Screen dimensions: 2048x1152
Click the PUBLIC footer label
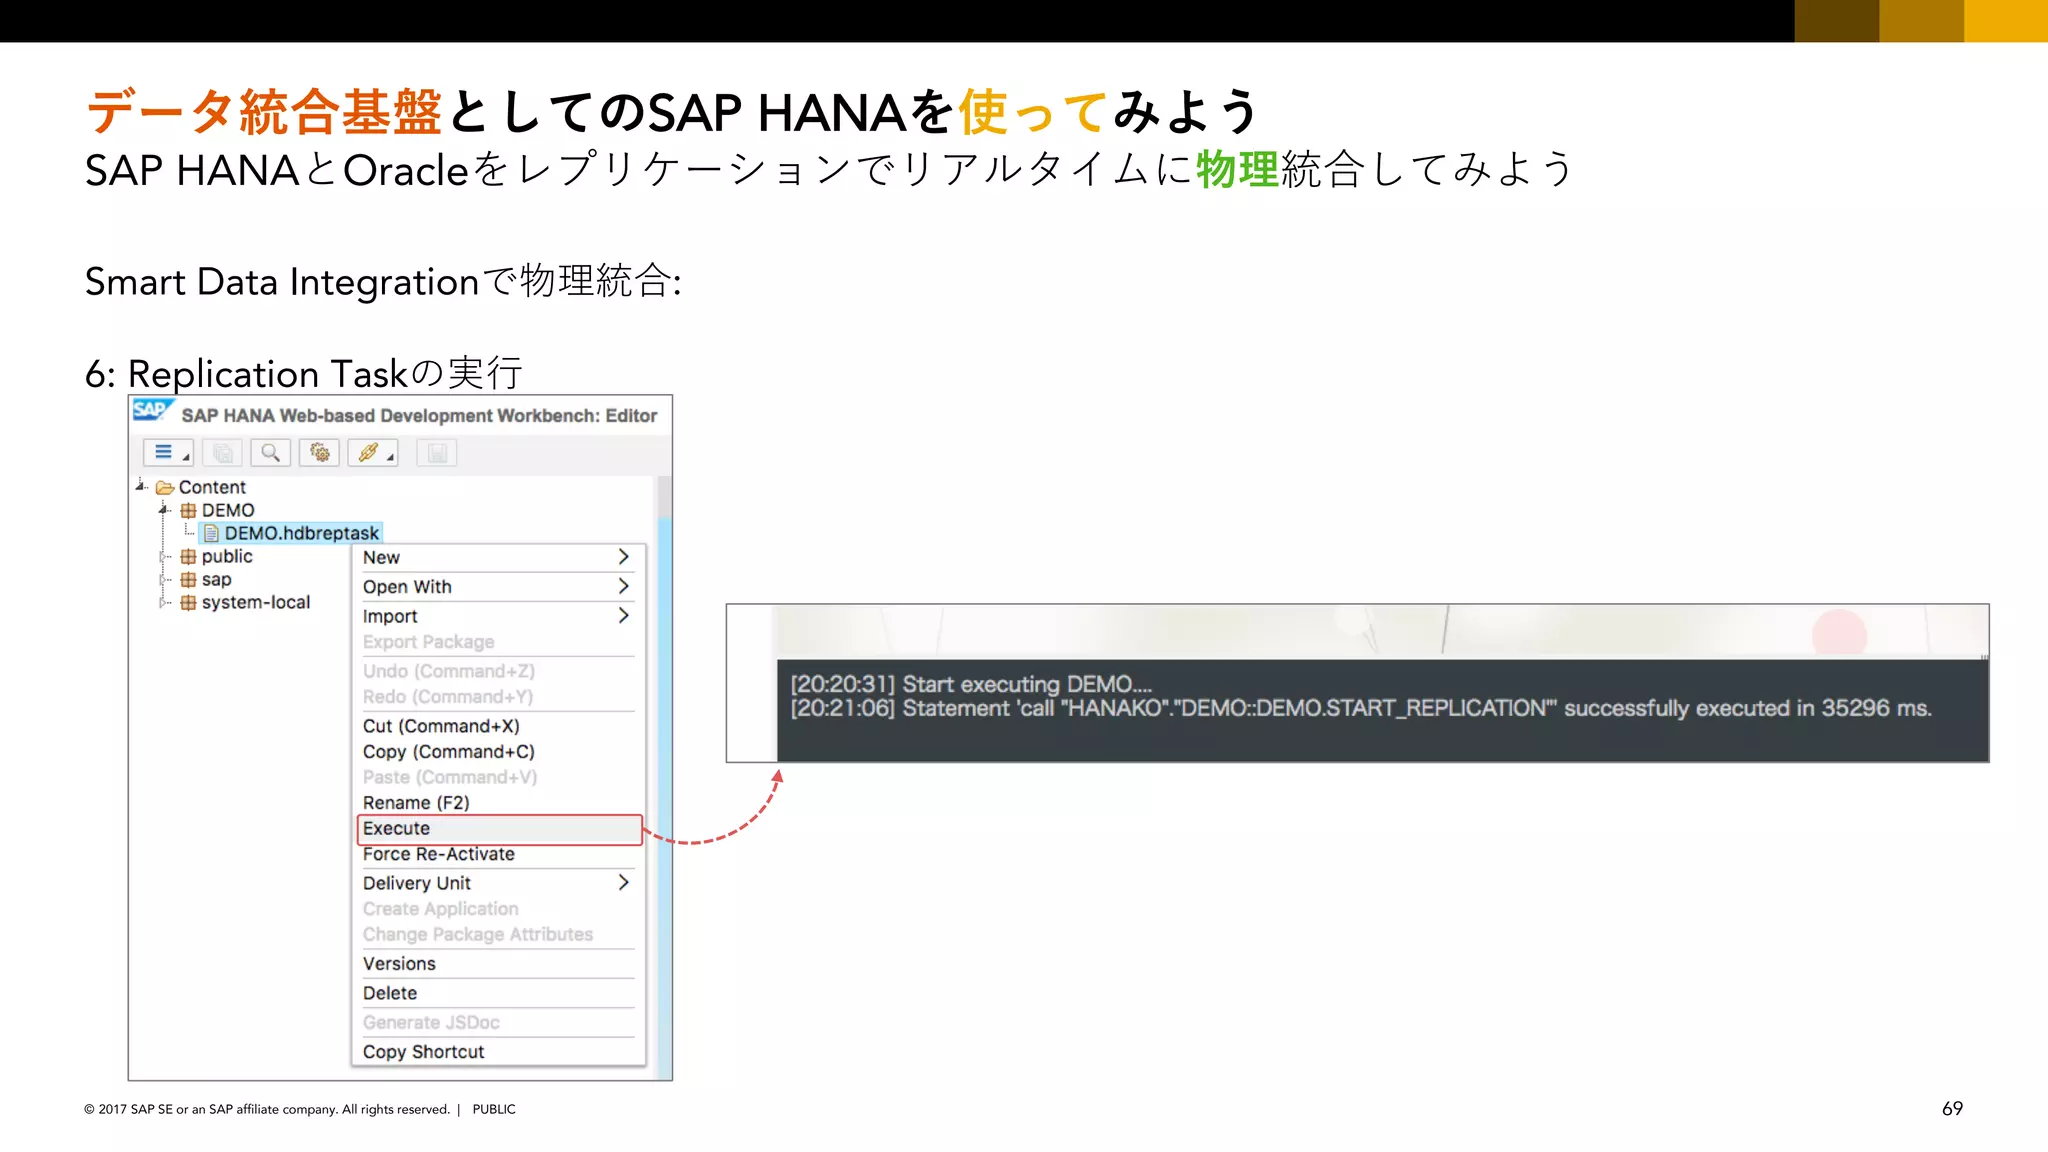pos(494,1110)
